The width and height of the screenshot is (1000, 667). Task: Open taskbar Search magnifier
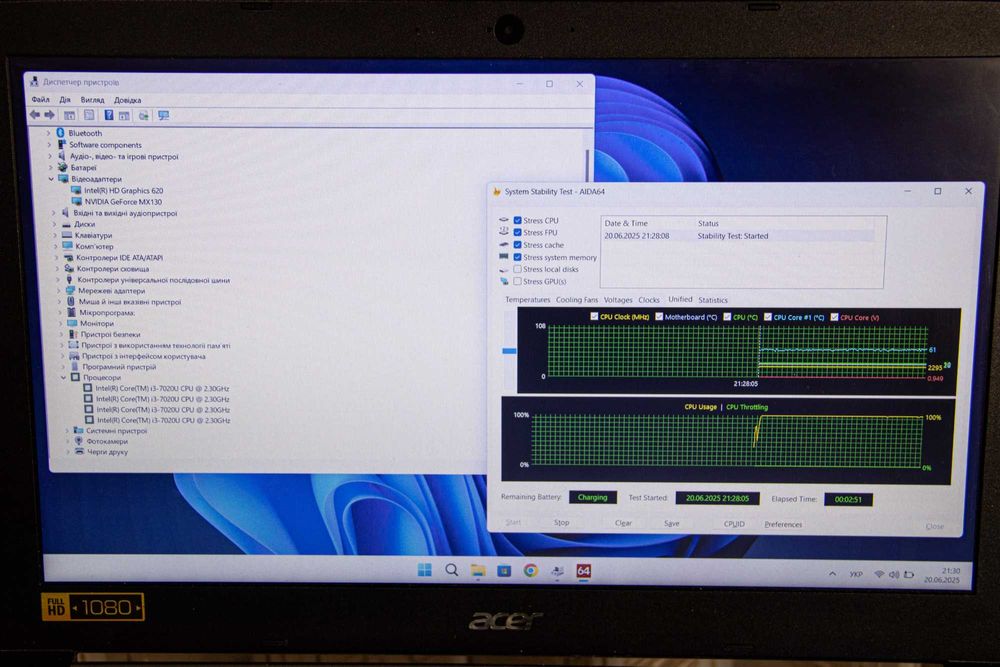[x=452, y=570]
